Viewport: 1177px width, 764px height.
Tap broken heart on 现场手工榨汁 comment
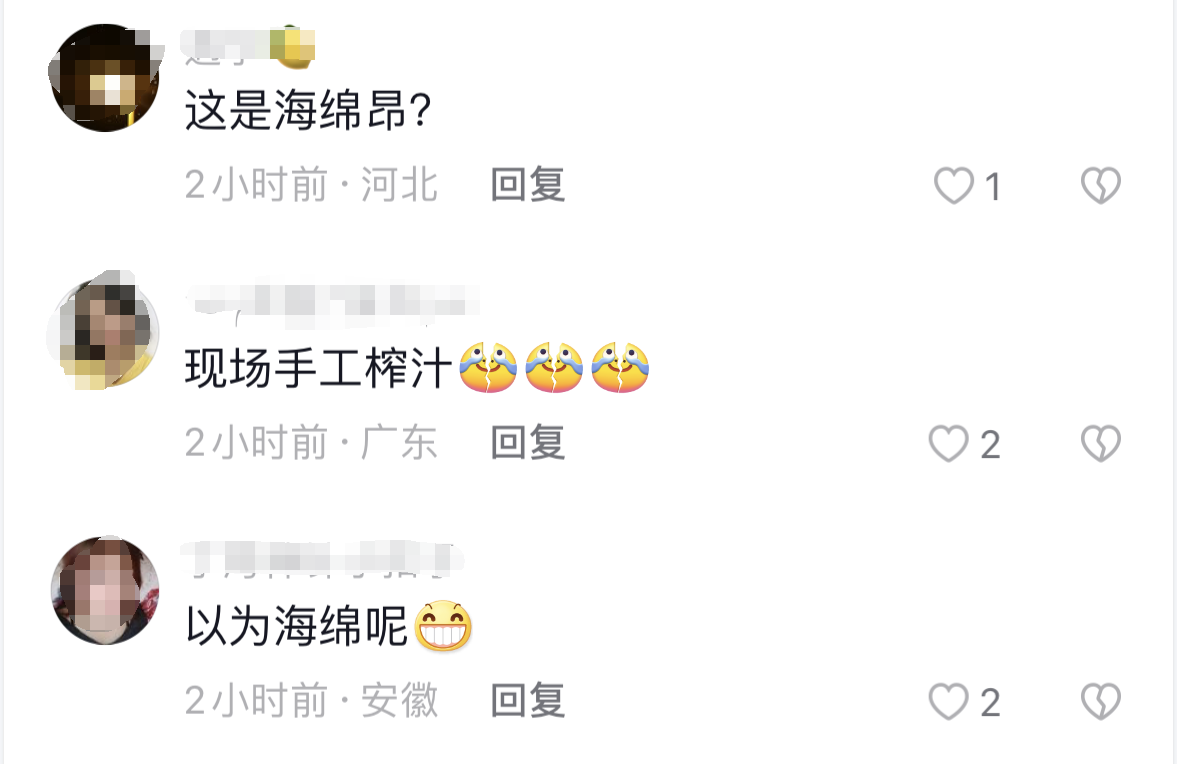[x=1100, y=444]
